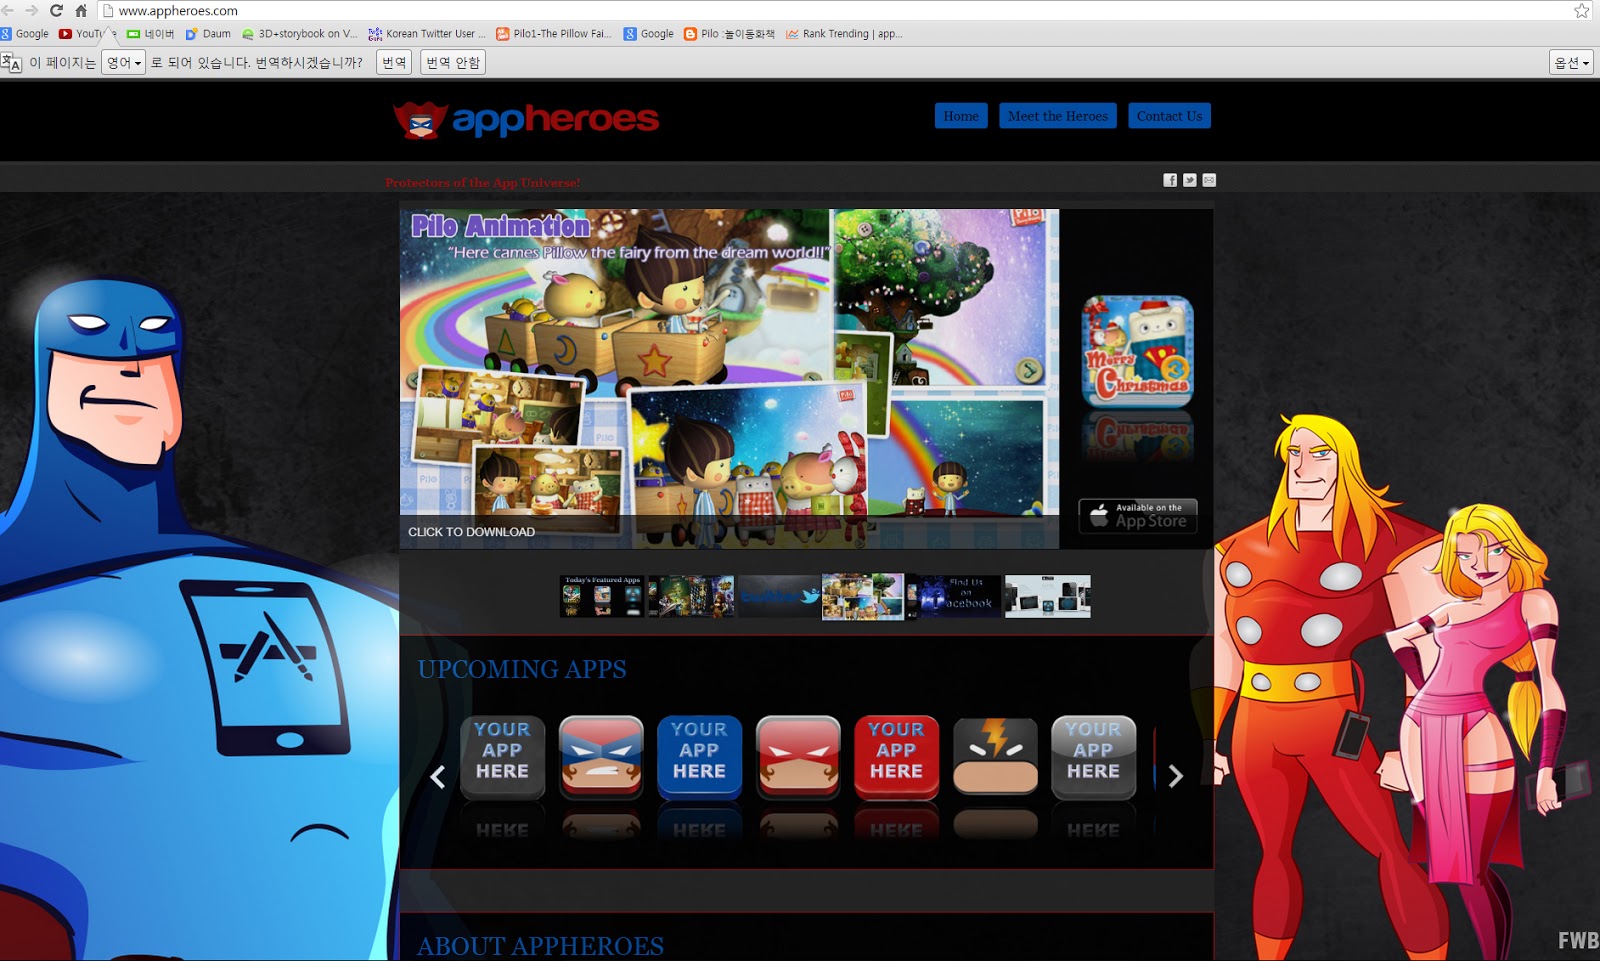Image resolution: width=1600 pixels, height=961 pixels.
Task: Open the Contact Us menu item
Action: (1169, 116)
